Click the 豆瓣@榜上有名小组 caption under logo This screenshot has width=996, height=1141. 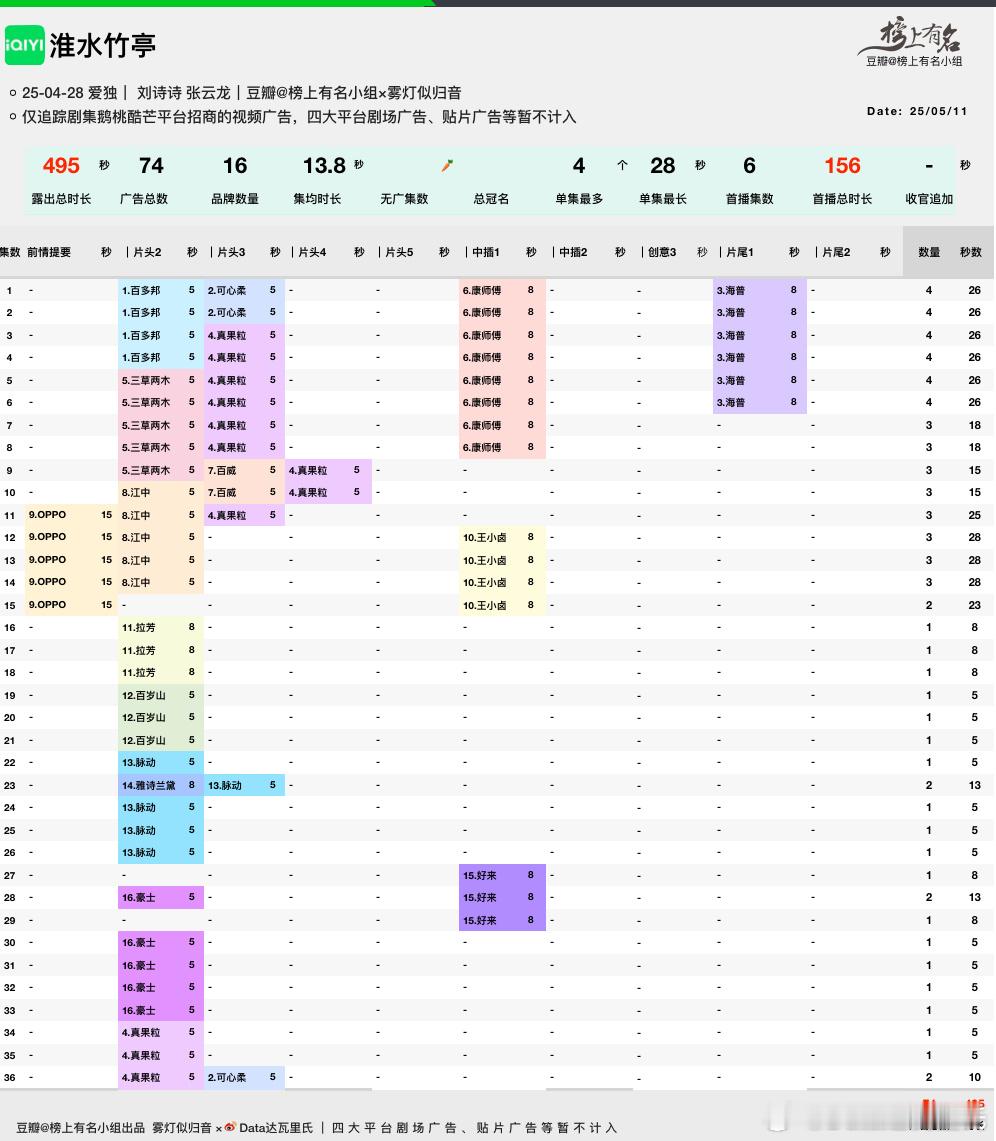tap(914, 61)
